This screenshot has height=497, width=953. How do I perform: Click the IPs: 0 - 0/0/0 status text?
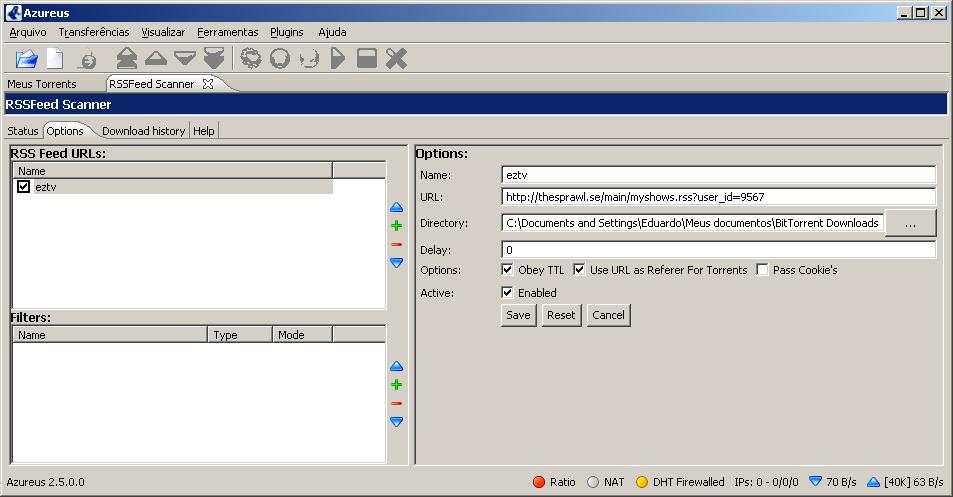click(x=766, y=482)
